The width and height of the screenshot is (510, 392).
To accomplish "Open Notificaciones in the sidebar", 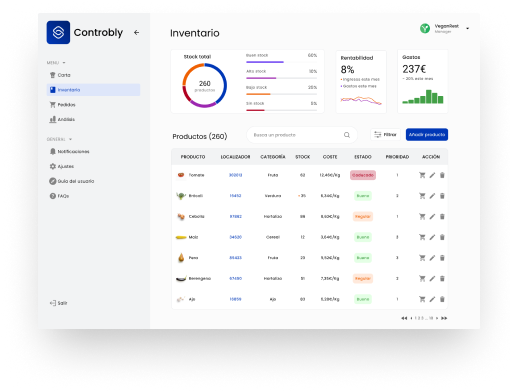I will click(x=69, y=151).
